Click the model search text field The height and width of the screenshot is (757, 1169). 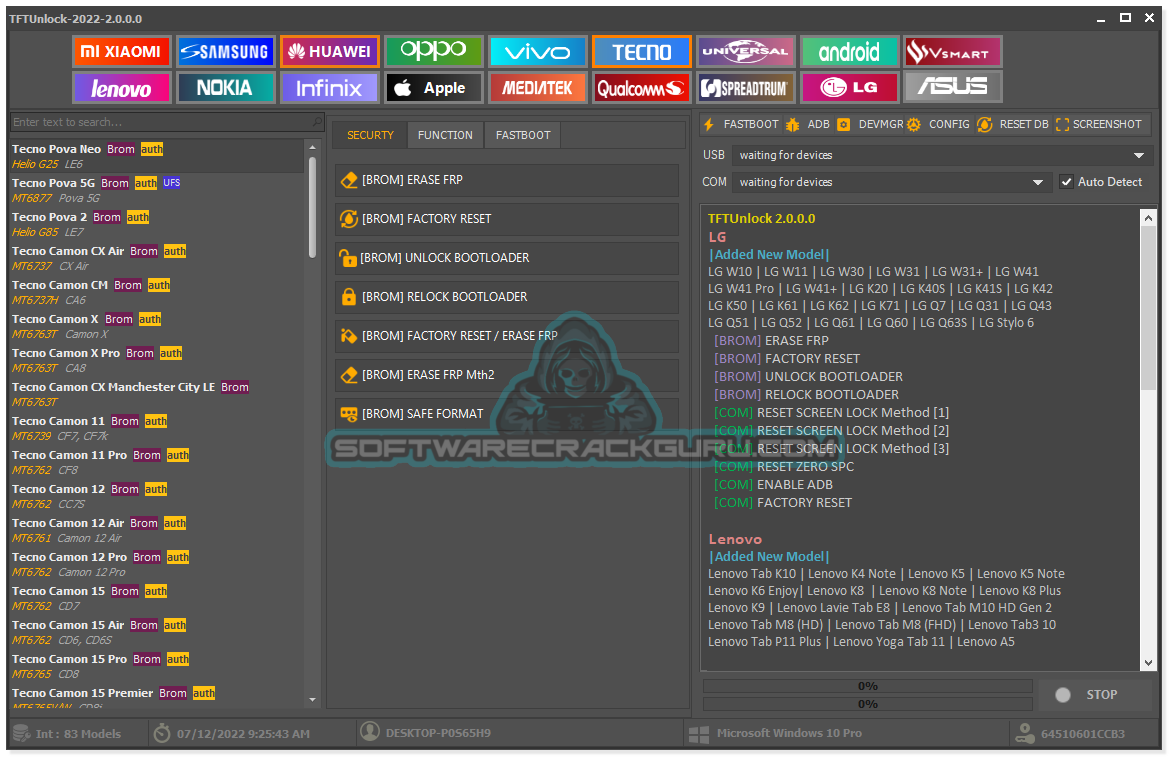click(x=160, y=122)
